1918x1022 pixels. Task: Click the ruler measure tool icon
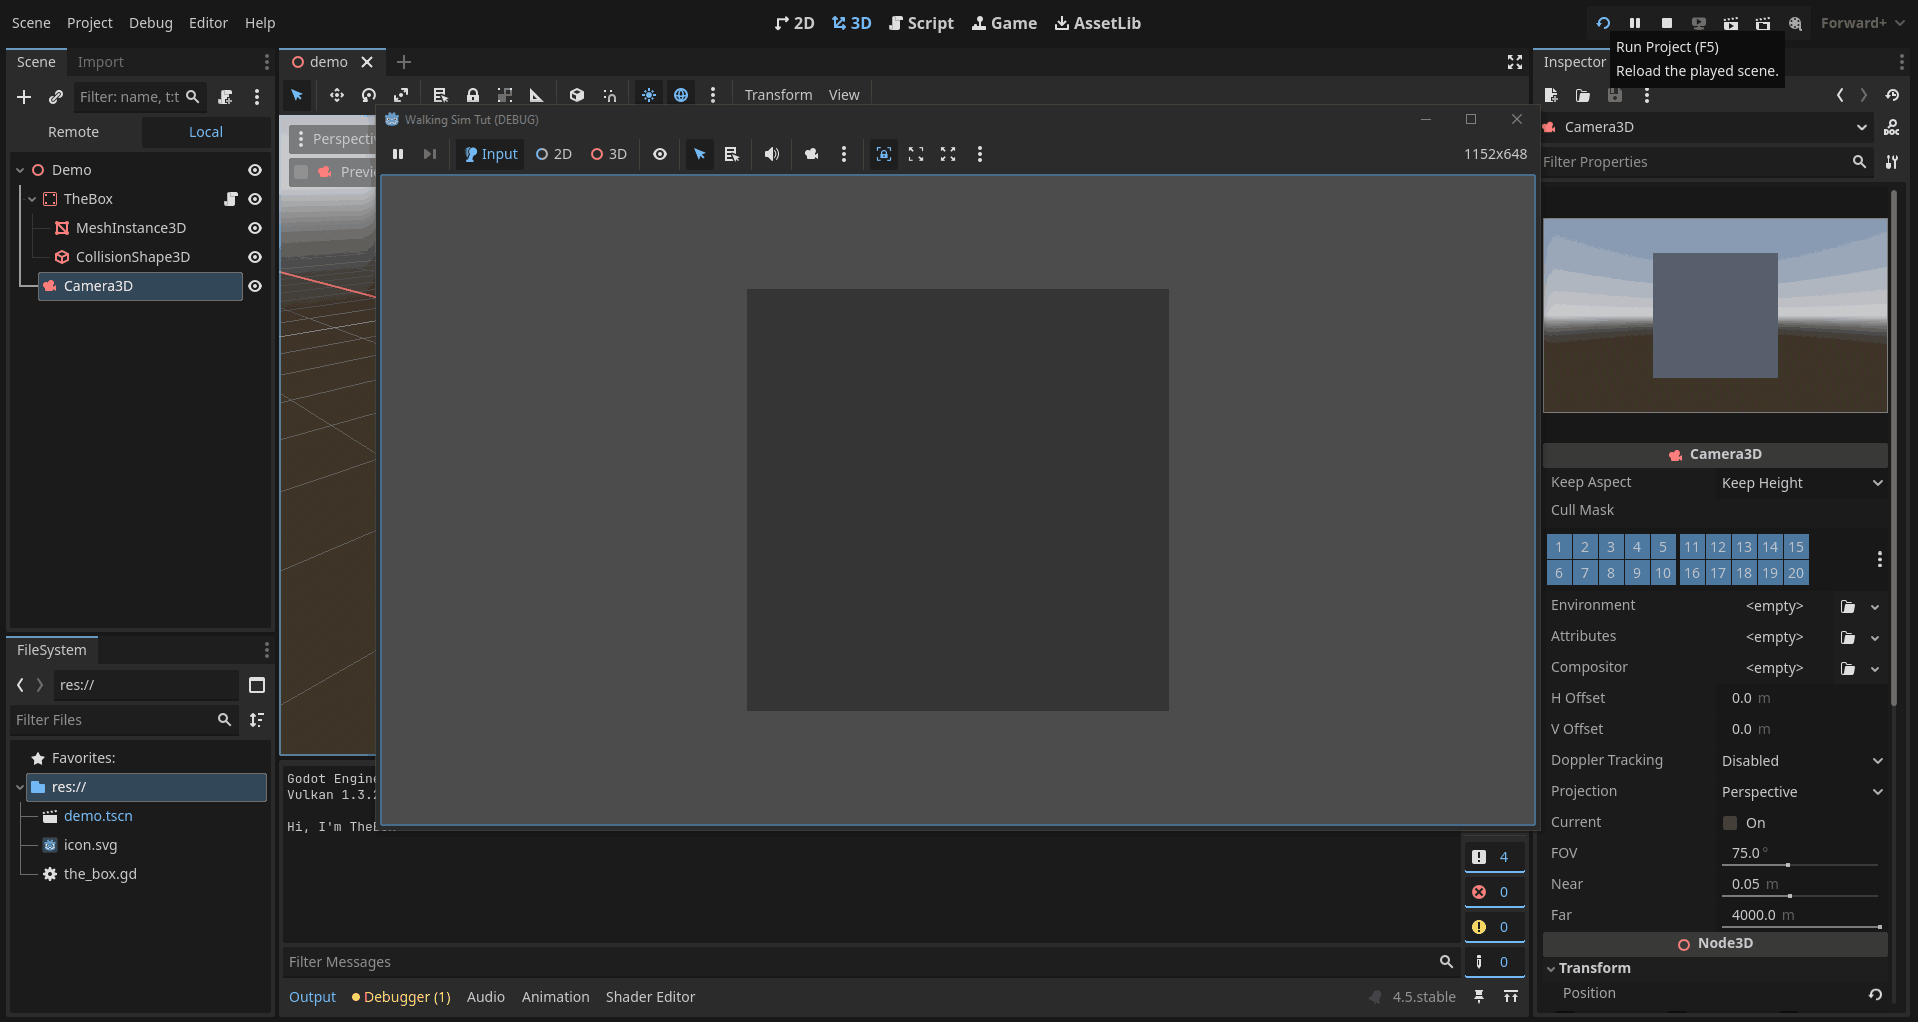pyautogui.click(x=537, y=95)
